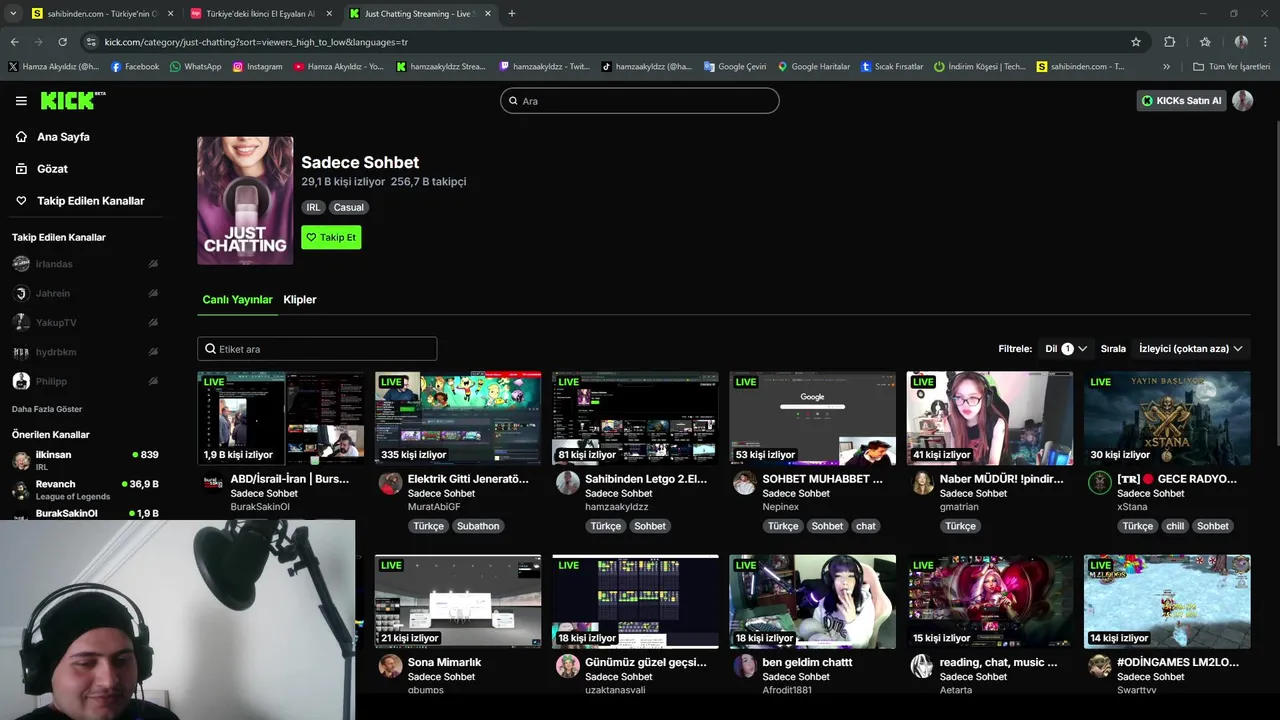The height and width of the screenshot is (720, 1280).
Task: Open Revanch recommended channel
Action: 85,490
